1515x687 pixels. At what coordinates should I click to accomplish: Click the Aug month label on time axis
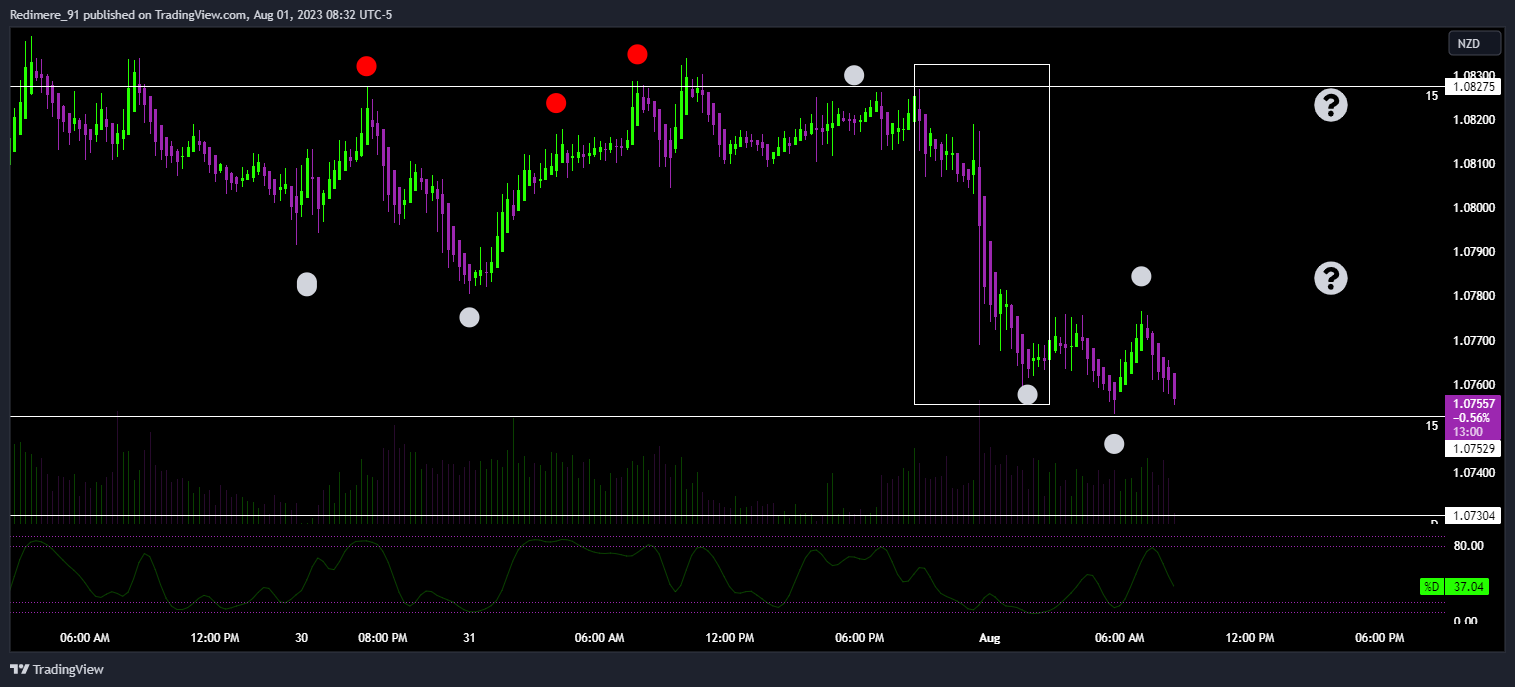pos(989,638)
